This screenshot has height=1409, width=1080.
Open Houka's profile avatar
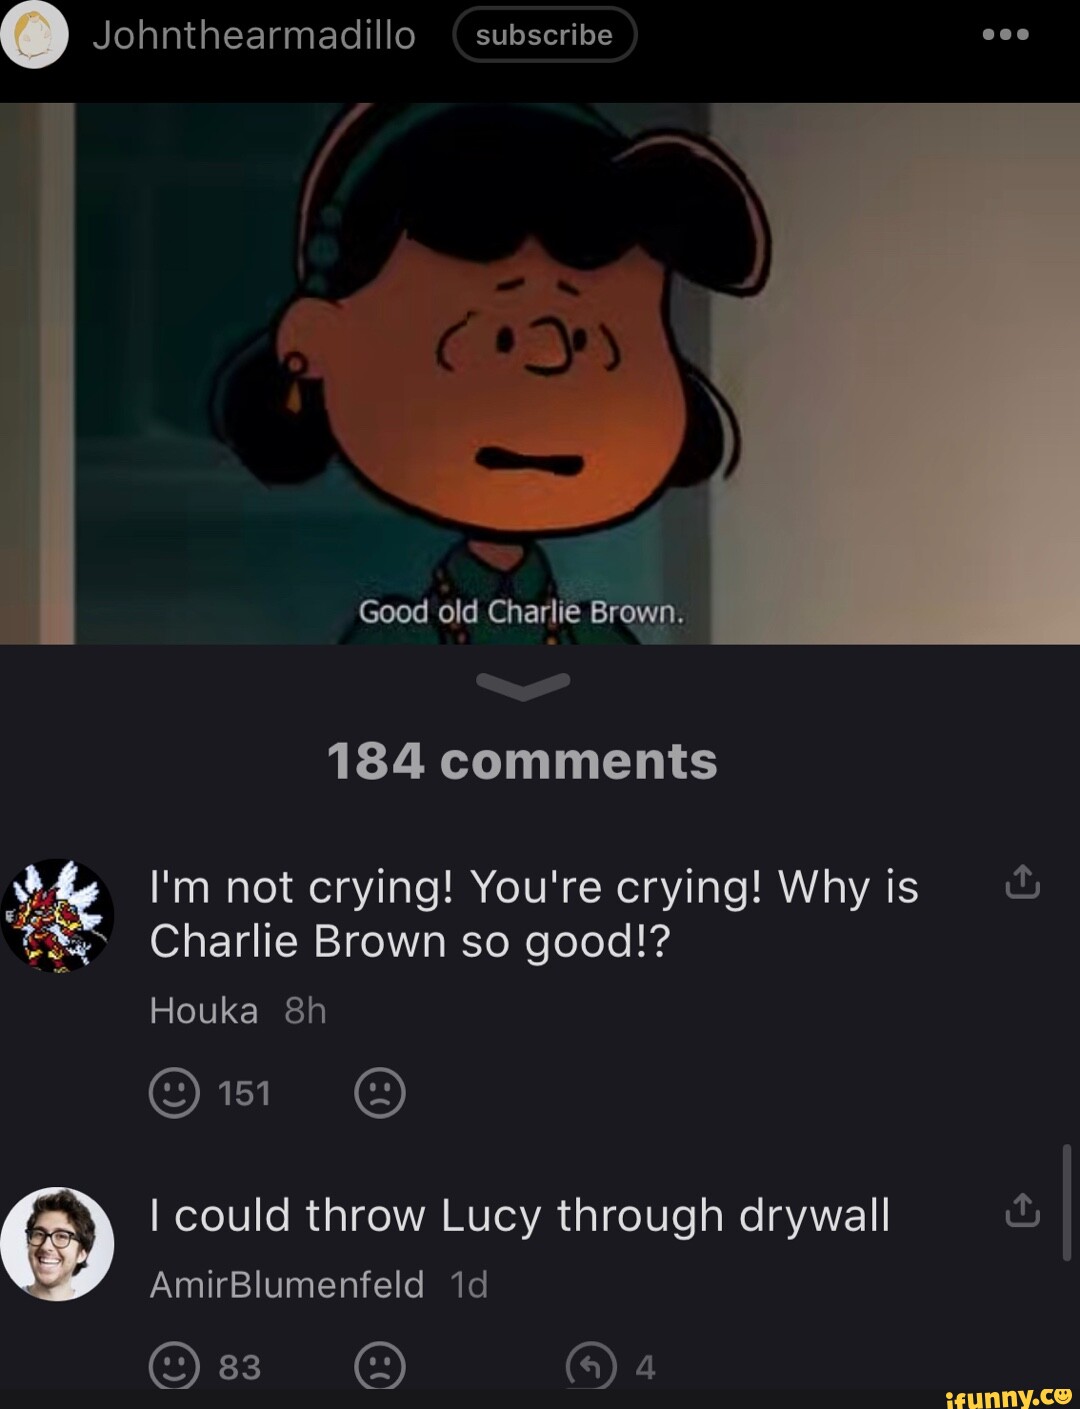point(57,915)
